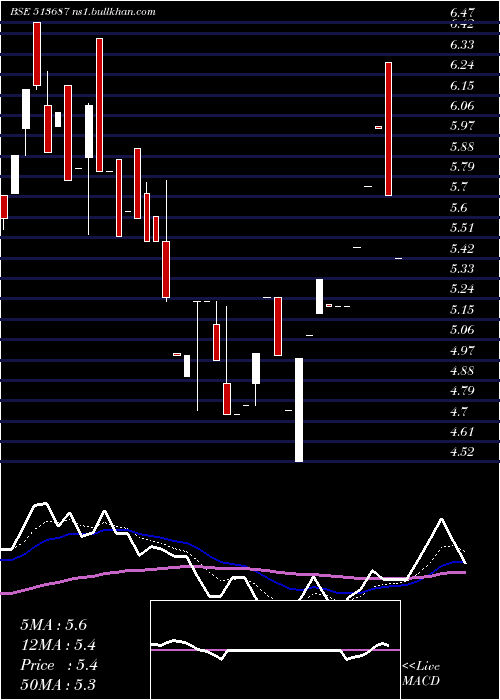
Task: Choose the 5.42 price level text
Action: [462, 248]
